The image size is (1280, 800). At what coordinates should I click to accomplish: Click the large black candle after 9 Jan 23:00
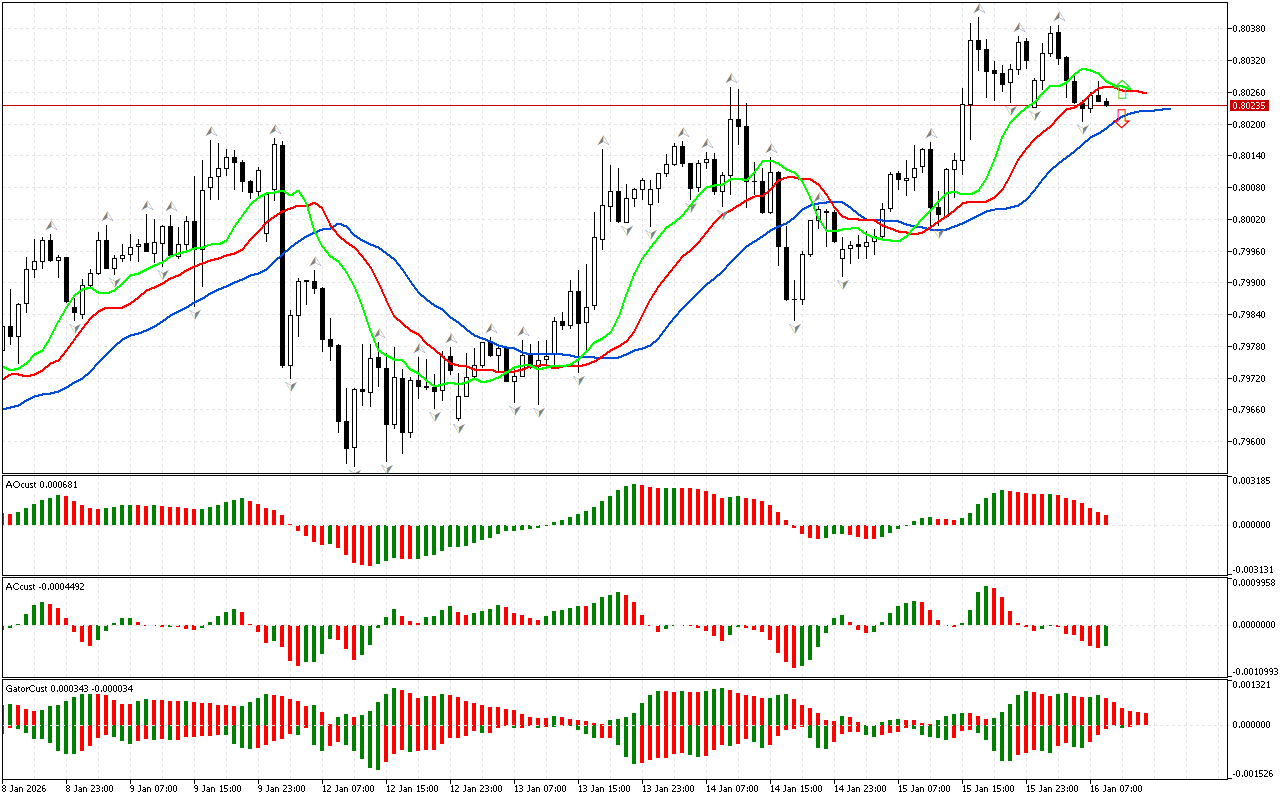pyautogui.click(x=283, y=255)
